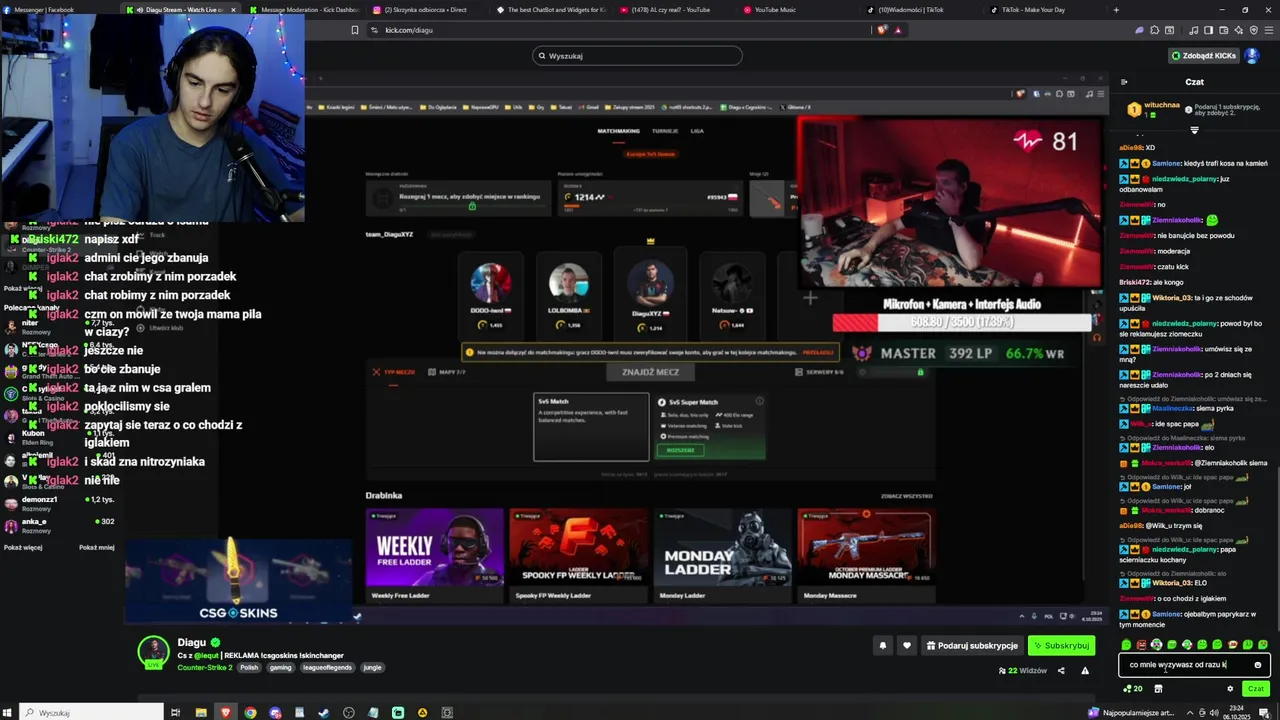The width and height of the screenshot is (1280, 720).
Task: Open the emoji picker in chat input
Action: pyautogui.click(x=1258, y=665)
